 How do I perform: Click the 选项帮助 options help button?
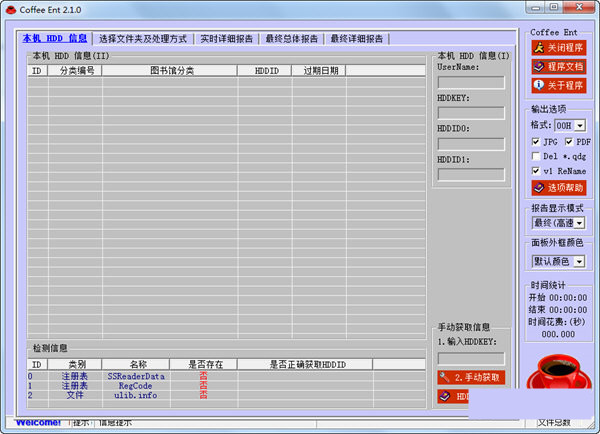(558, 187)
